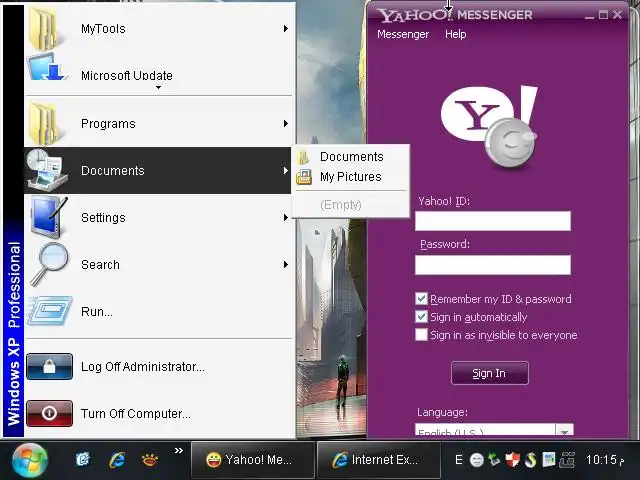Click the Turn Off Computer power icon
This screenshot has width=640, height=480.
pyautogui.click(x=49, y=413)
